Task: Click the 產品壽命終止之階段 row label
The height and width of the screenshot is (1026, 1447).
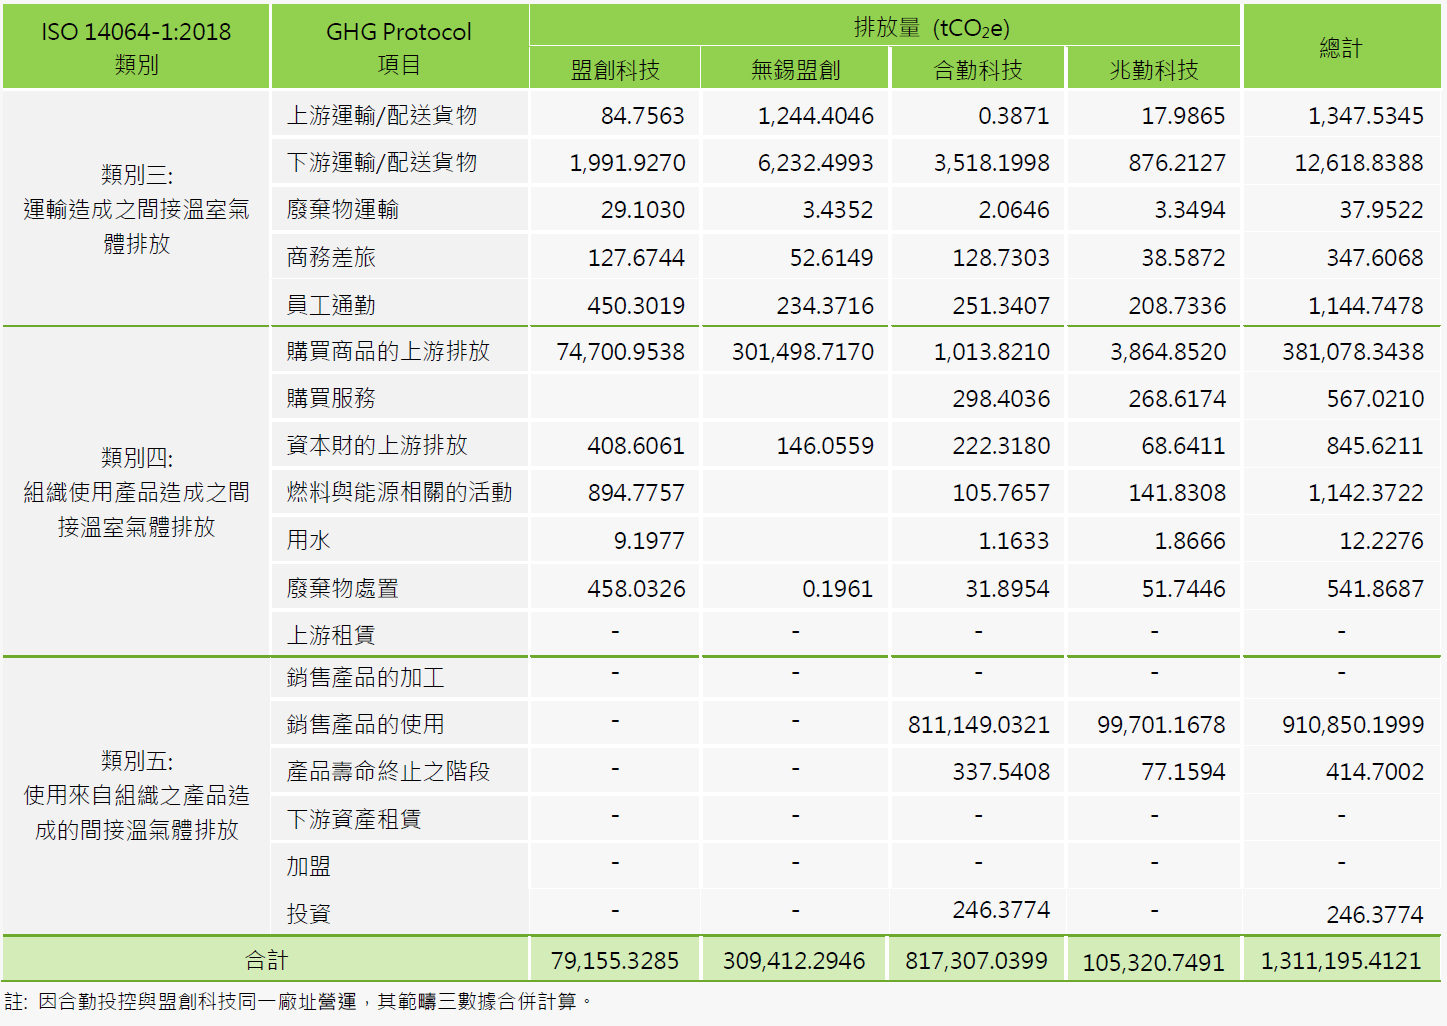Action: pyautogui.click(x=388, y=772)
